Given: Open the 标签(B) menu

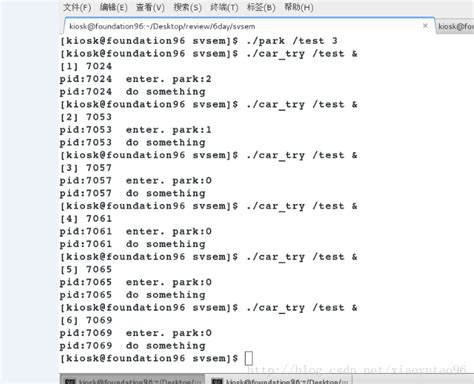Looking at the screenshot, I should coord(261,7).
